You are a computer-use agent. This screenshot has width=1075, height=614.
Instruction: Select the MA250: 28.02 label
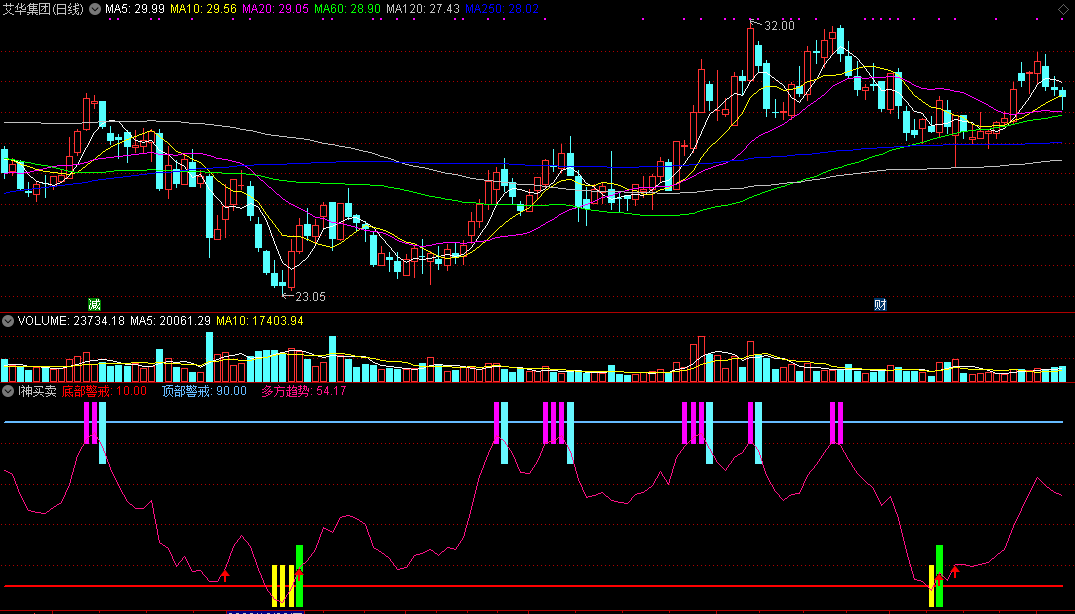[x=502, y=9]
